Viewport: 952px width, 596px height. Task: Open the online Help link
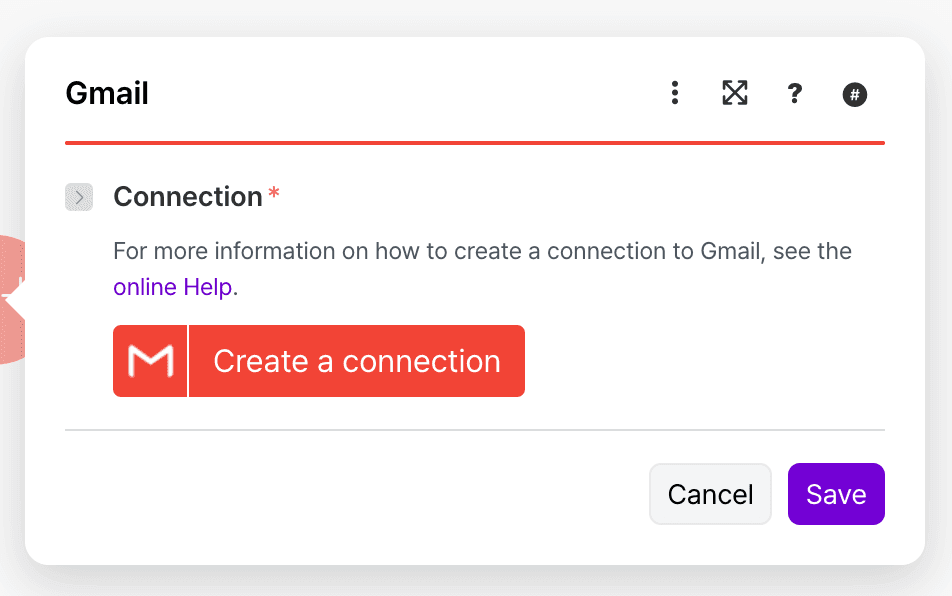click(x=170, y=287)
